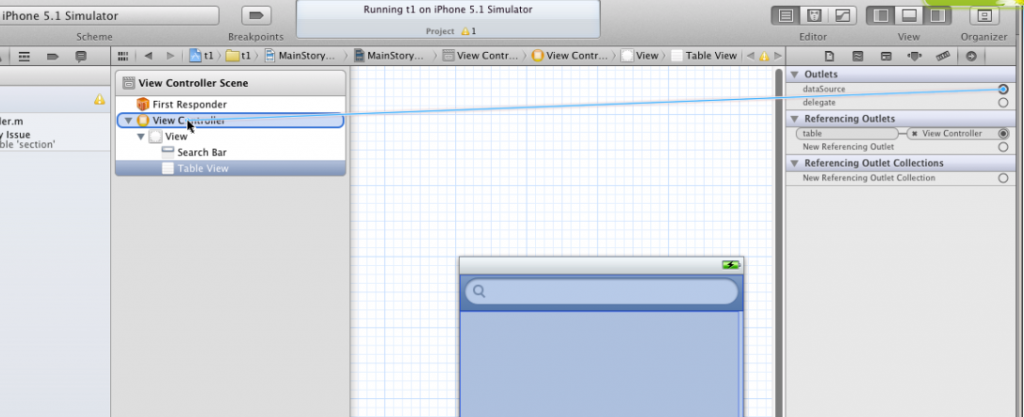Select second View Contr... object in jump bar
This screenshot has height=417, width=1024.
coord(569,56)
